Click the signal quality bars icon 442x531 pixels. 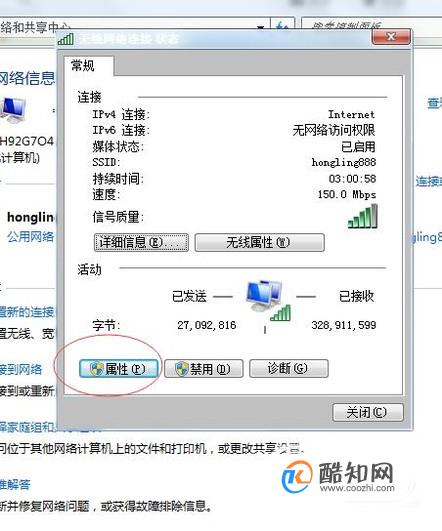tap(362, 216)
